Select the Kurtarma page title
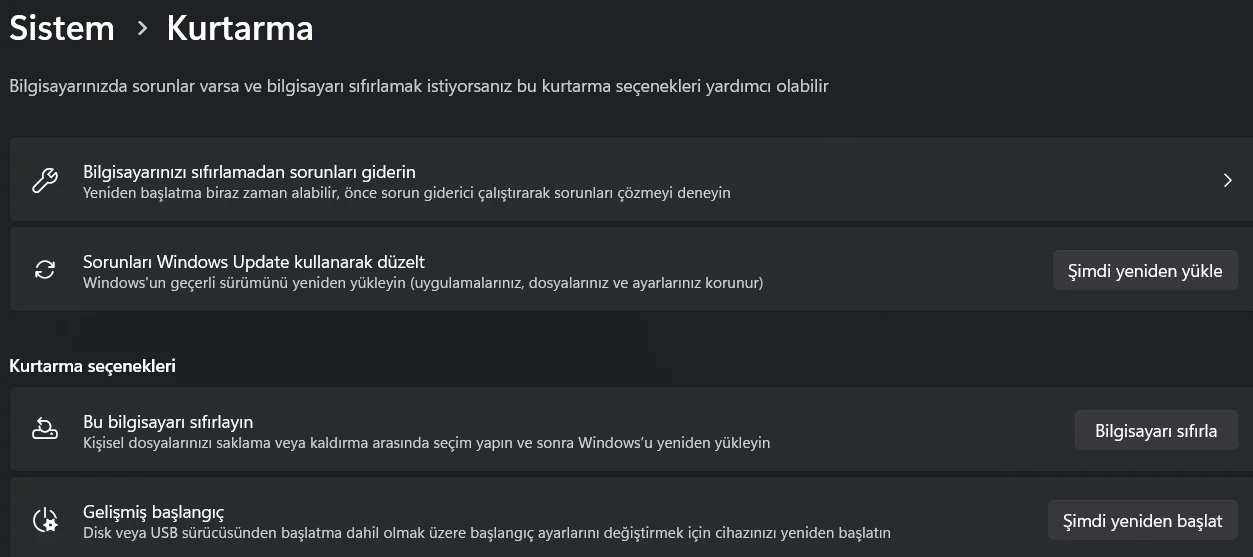The height and width of the screenshot is (557, 1253). tap(240, 29)
